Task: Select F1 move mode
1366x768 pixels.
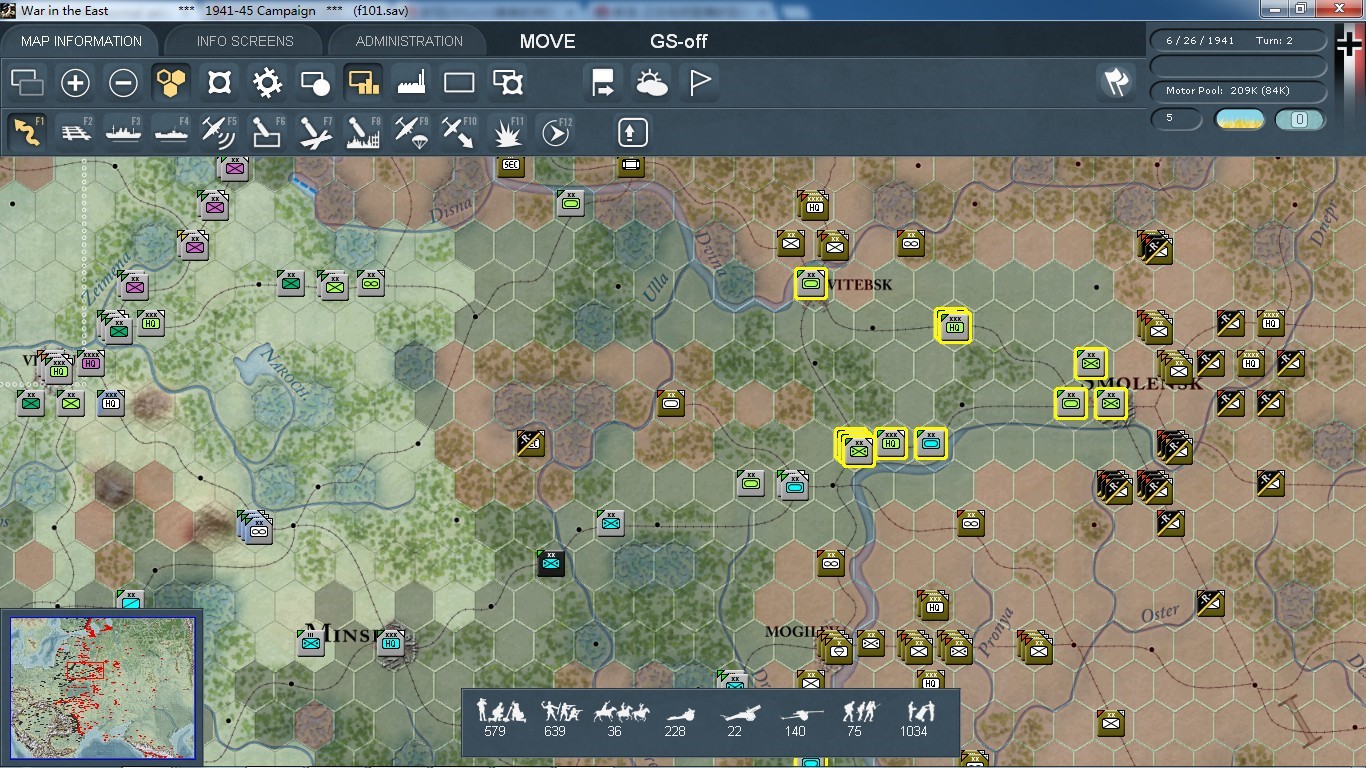Action: [x=27, y=132]
